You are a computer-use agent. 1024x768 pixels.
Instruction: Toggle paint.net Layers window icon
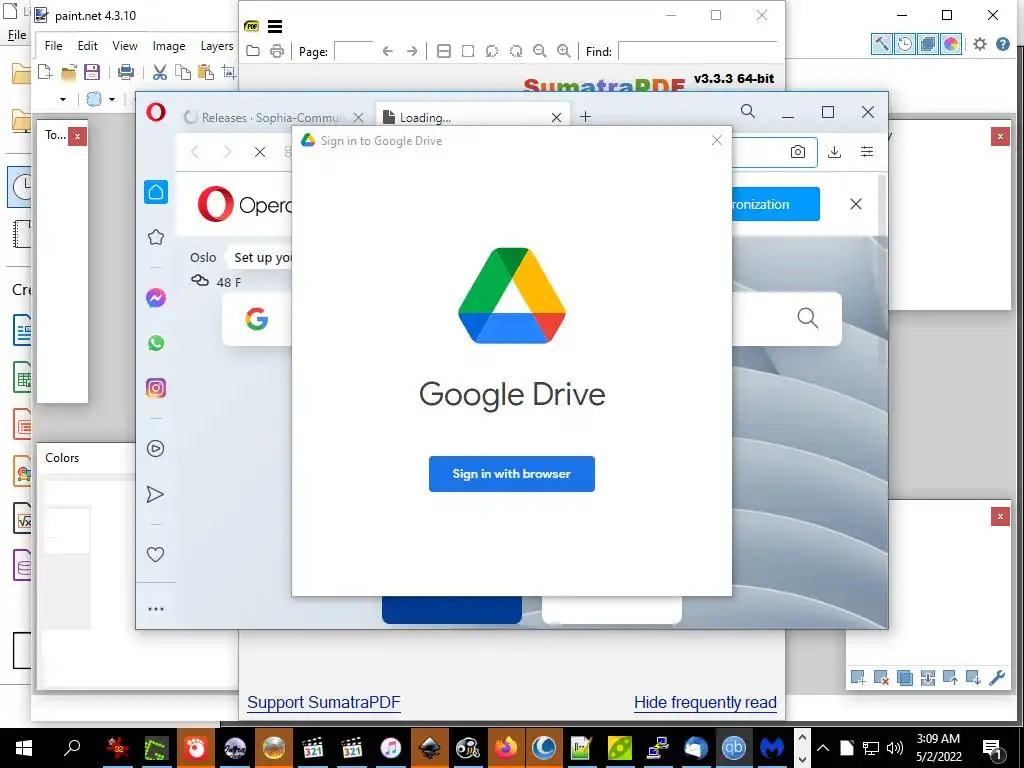(x=927, y=44)
